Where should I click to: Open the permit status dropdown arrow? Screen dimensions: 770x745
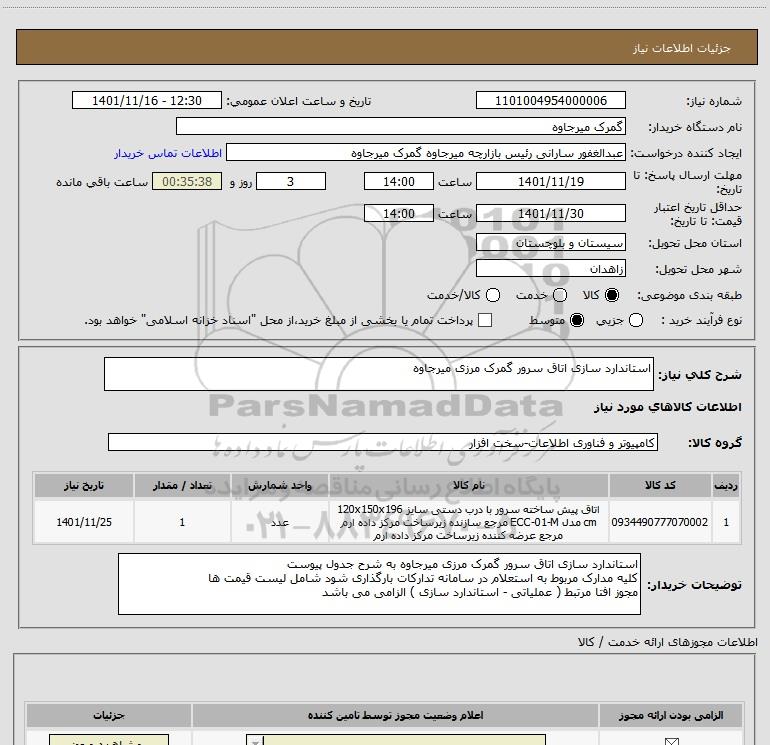(255, 741)
